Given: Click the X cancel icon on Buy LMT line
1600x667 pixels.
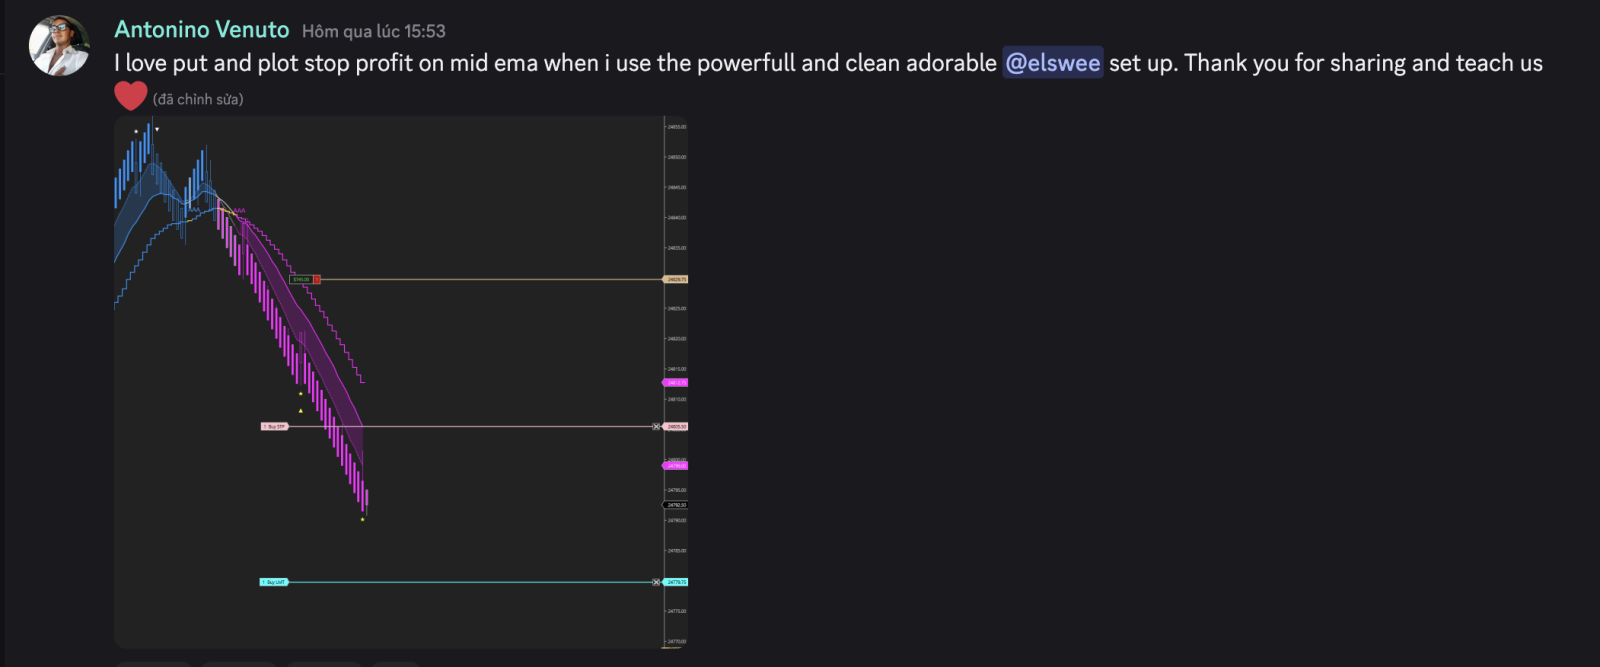Looking at the screenshot, I should pyautogui.click(x=657, y=582).
